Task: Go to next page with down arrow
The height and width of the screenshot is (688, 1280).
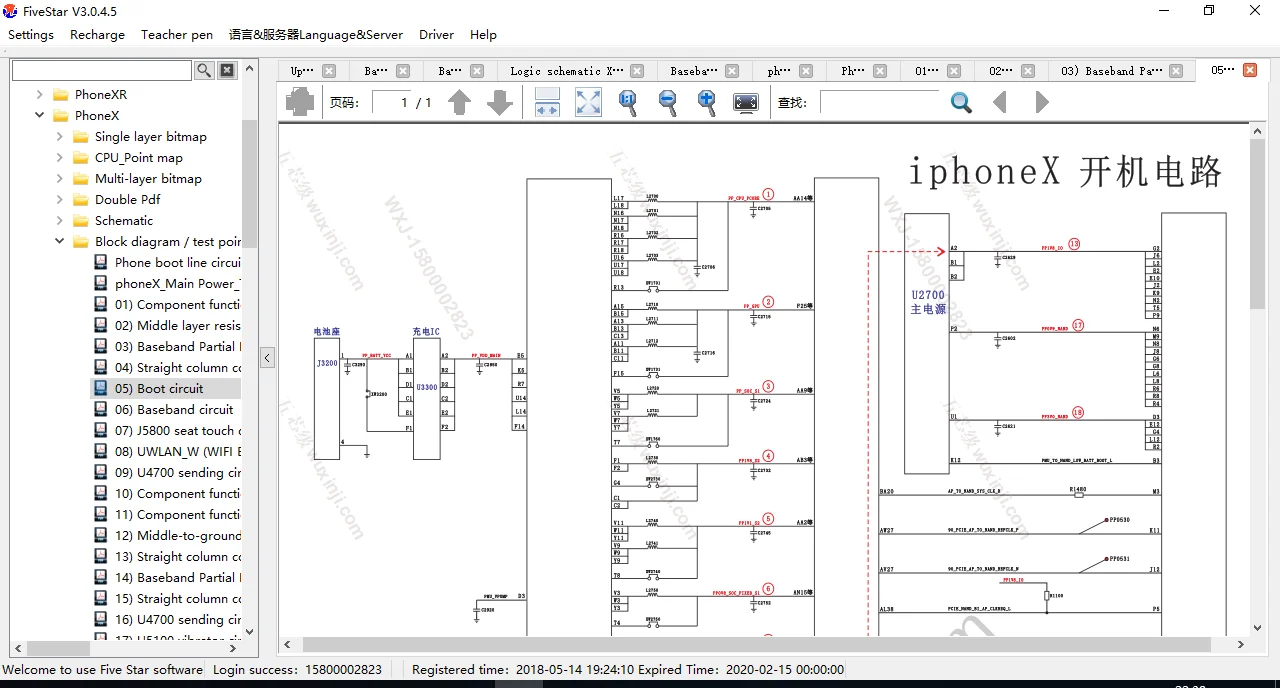Action: coord(499,102)
